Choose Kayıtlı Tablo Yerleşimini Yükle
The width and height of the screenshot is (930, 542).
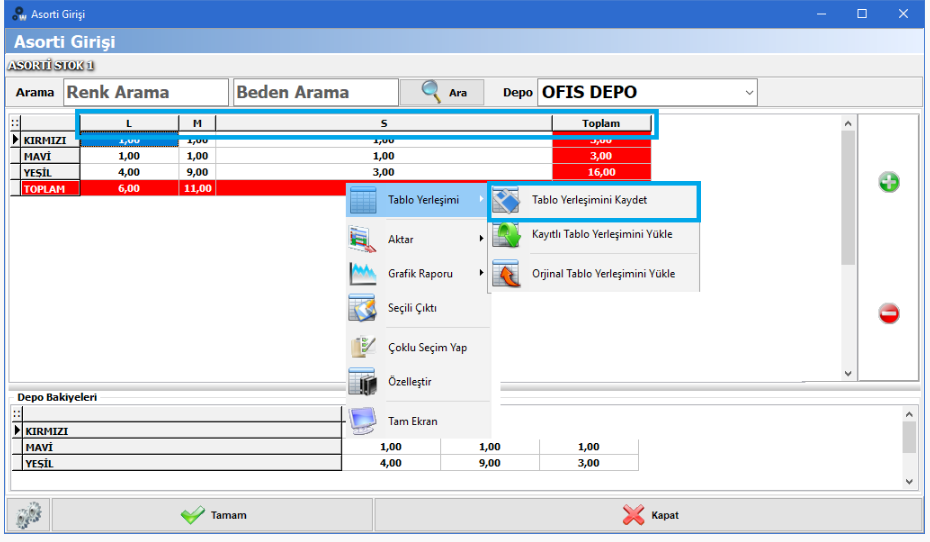594,234
